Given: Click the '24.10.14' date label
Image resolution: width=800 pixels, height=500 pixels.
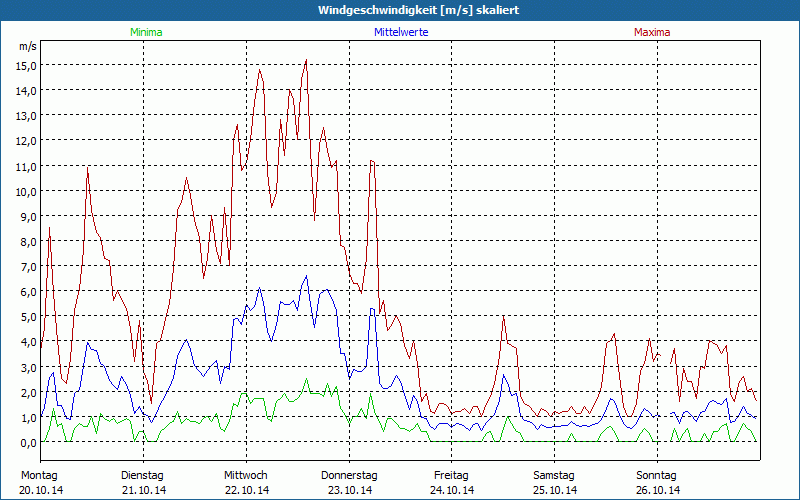Looking at the screenshot, I should 452,490.
